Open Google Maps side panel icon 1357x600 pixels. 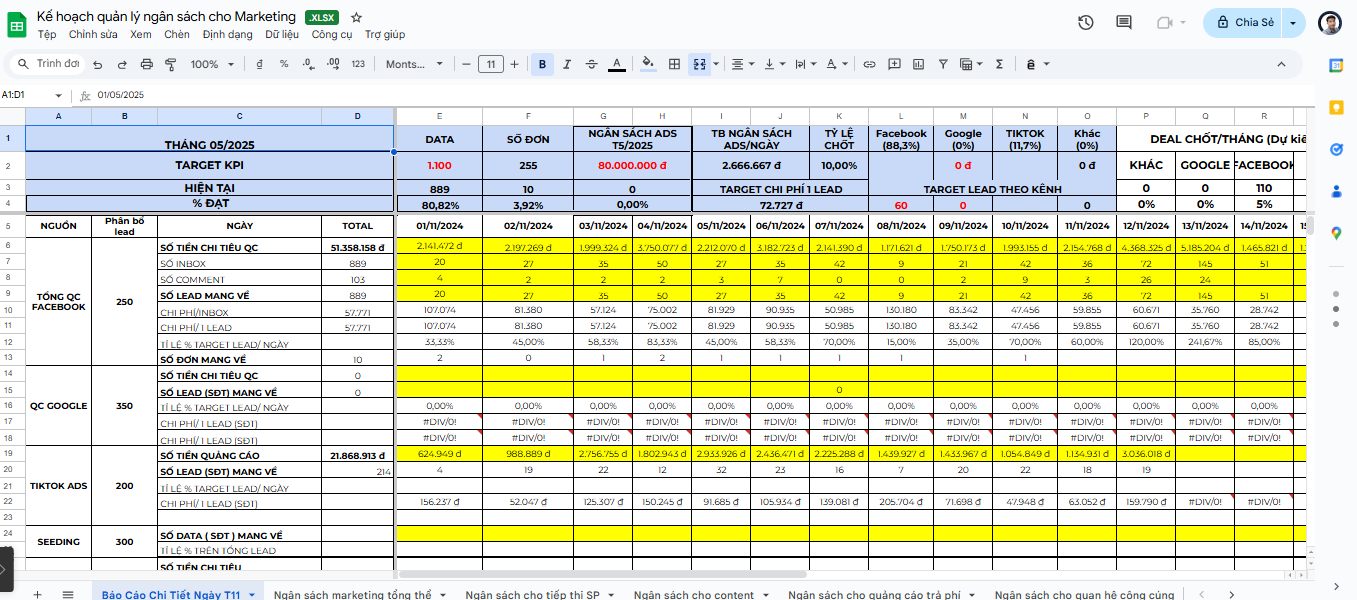(1336, 233)
